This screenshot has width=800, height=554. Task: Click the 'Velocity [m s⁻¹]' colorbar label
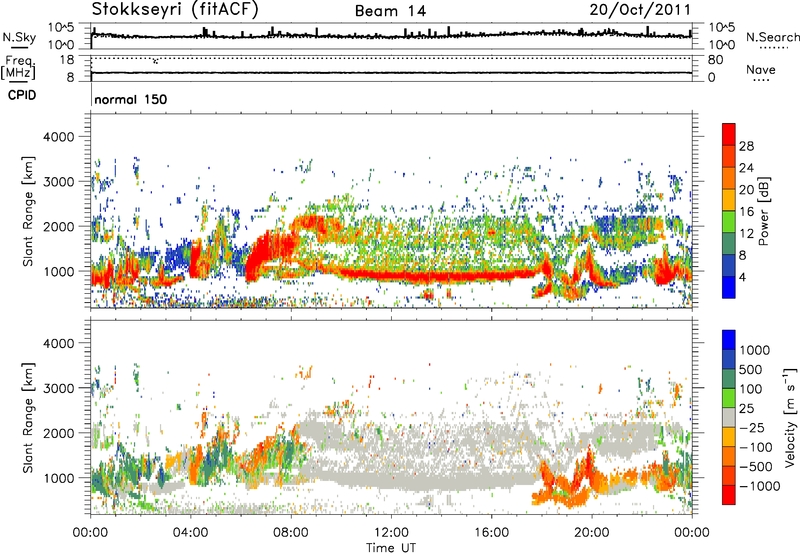pos(790,417)
